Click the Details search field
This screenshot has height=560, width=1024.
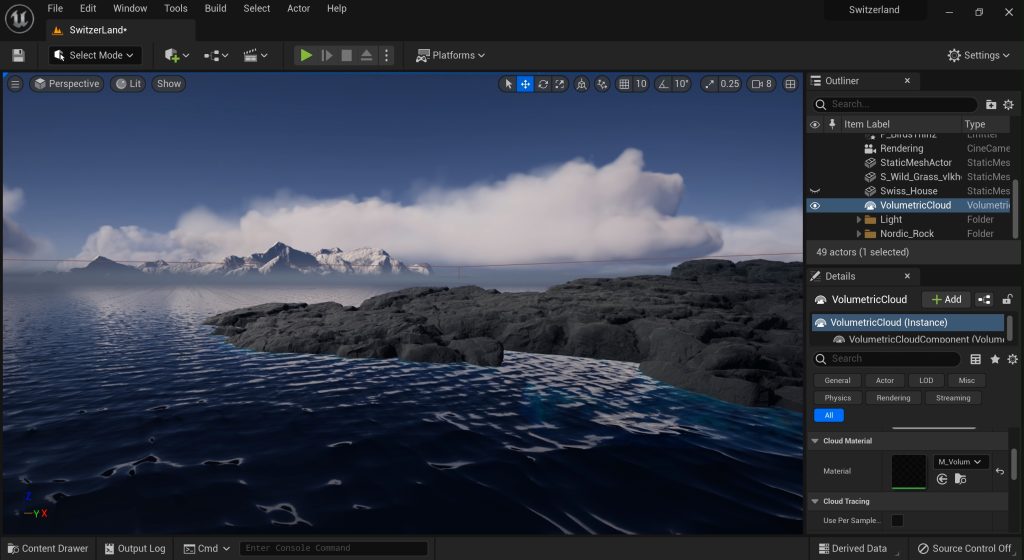887,359
